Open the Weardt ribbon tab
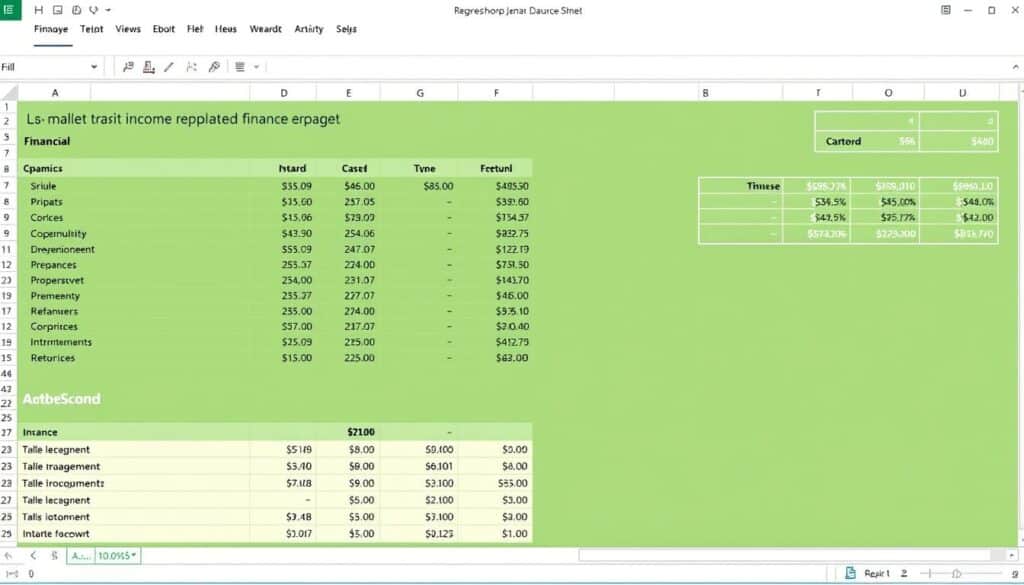 click(x=266, y=29)
